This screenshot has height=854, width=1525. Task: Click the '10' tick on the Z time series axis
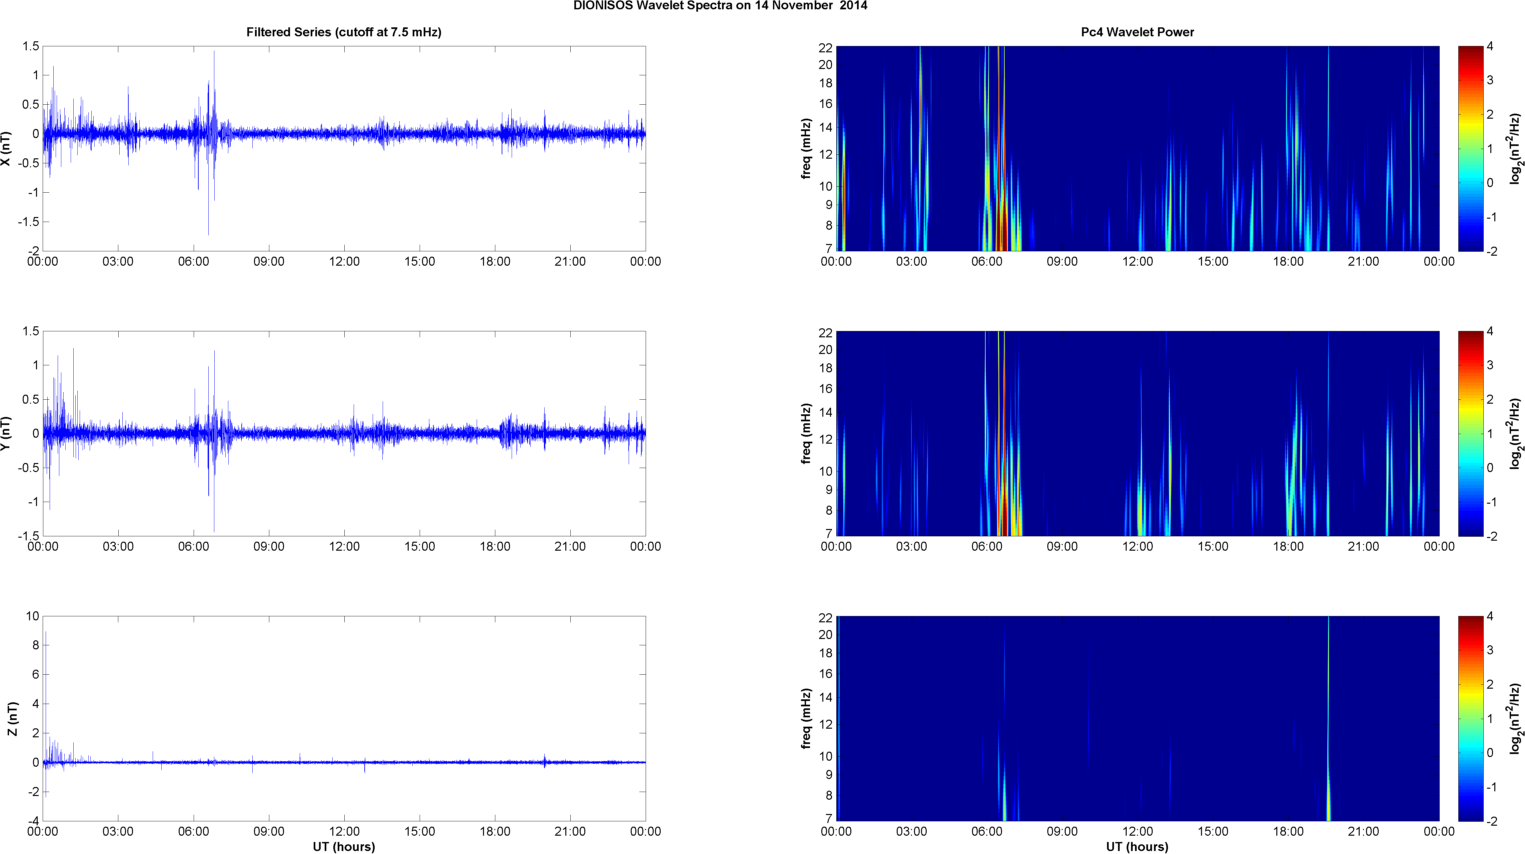coord(33,616)
